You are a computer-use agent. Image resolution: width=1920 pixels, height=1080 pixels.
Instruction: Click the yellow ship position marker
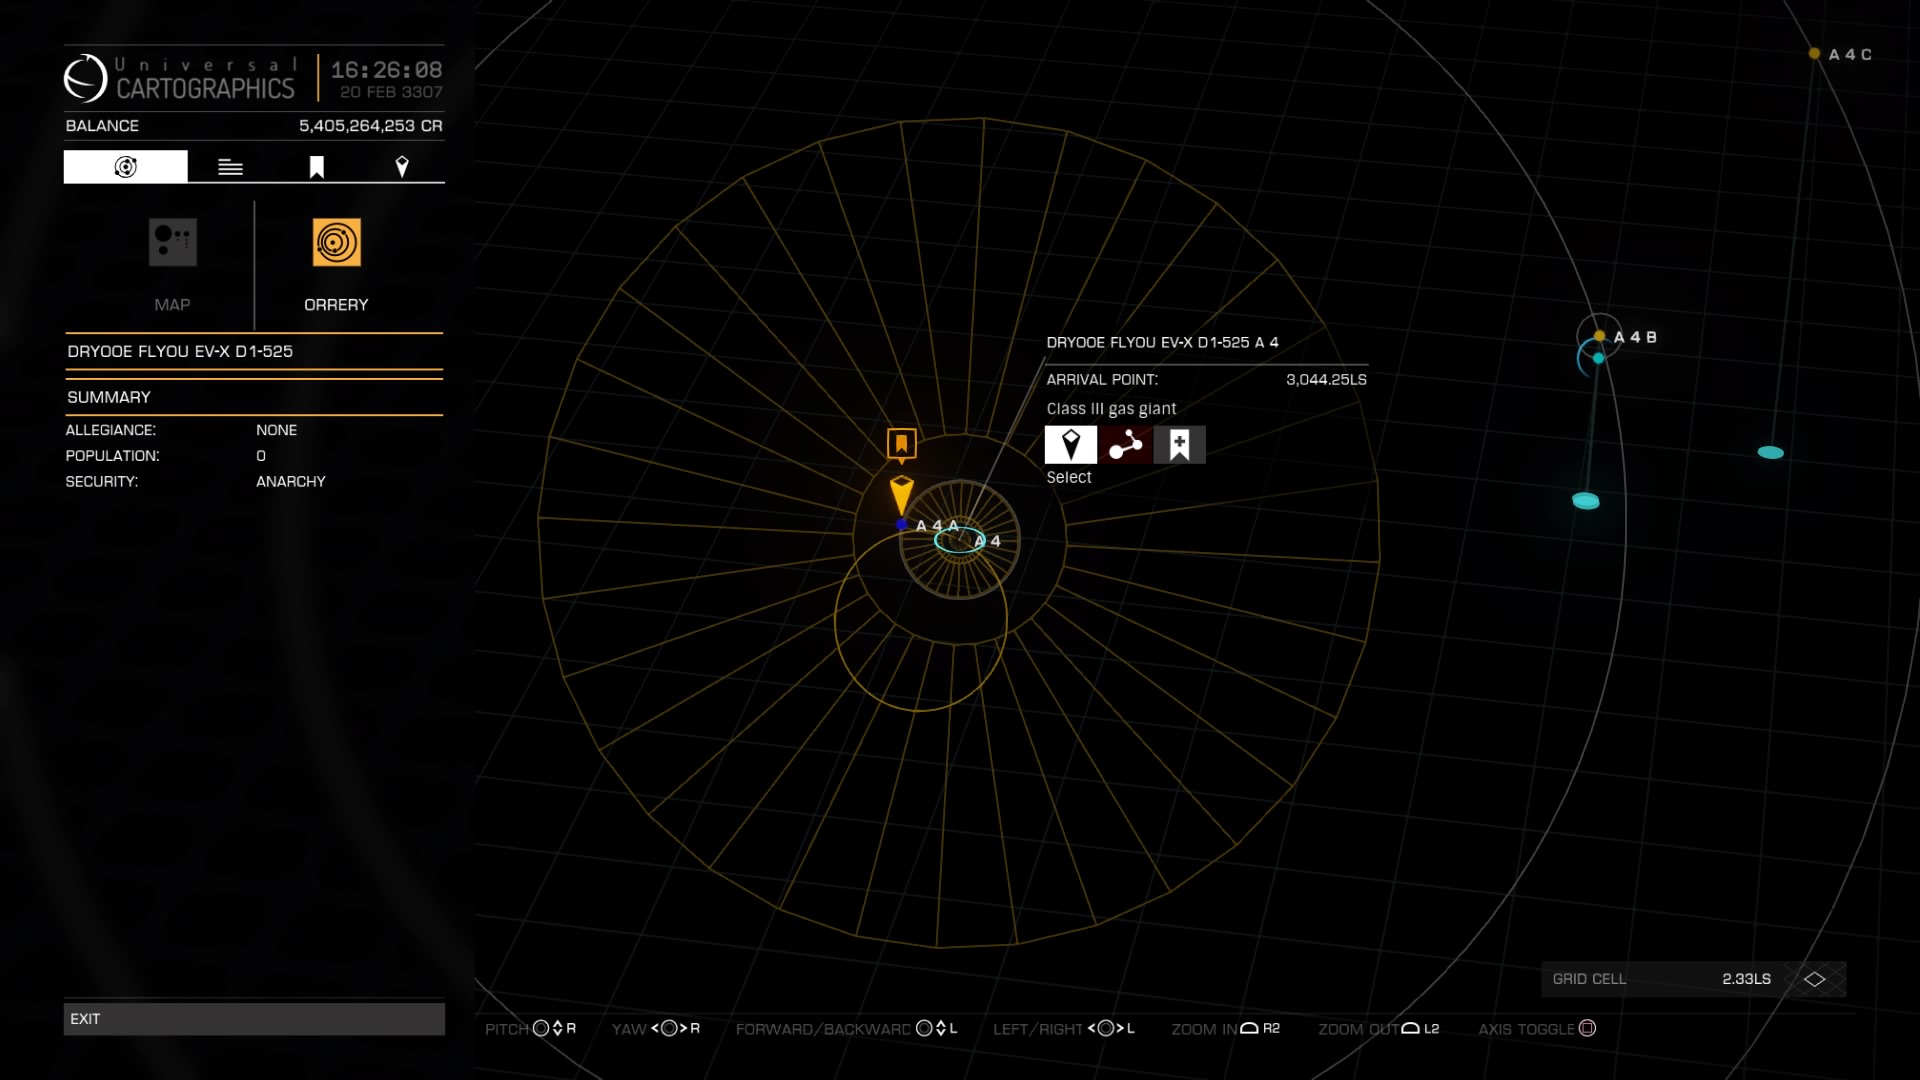click(x=901, y=495)
